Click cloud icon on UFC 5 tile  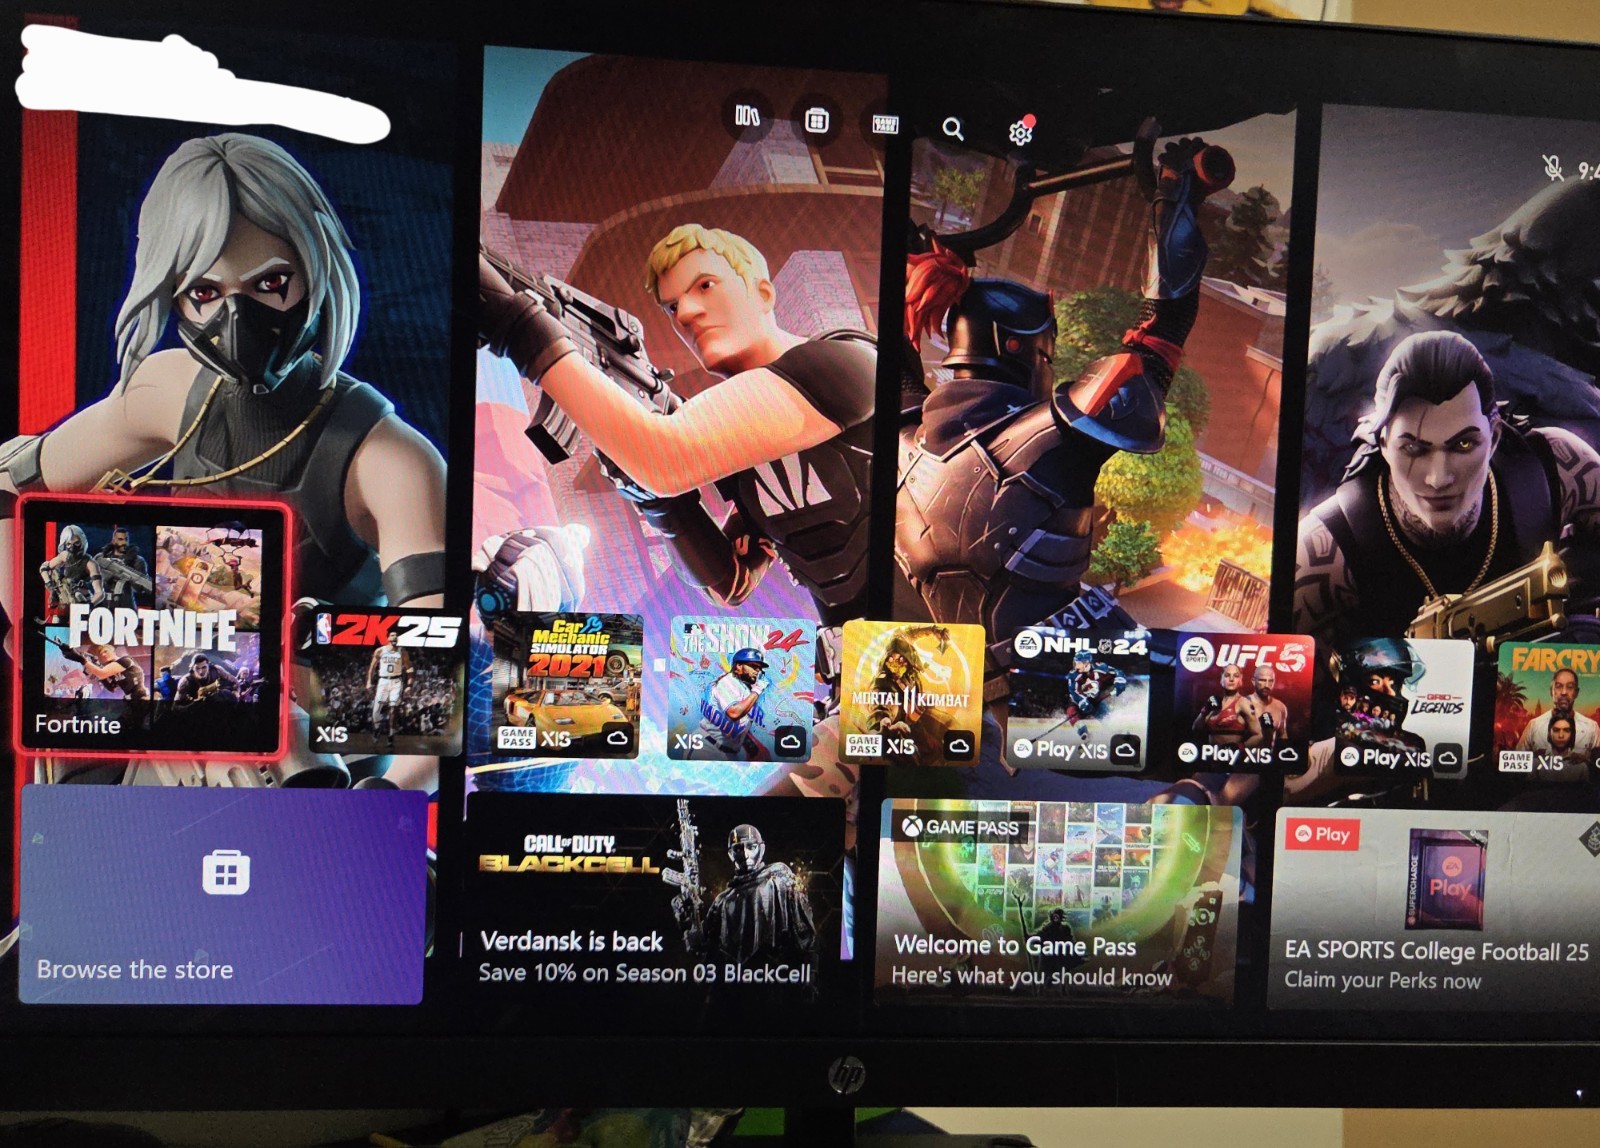click(1288, 754)
